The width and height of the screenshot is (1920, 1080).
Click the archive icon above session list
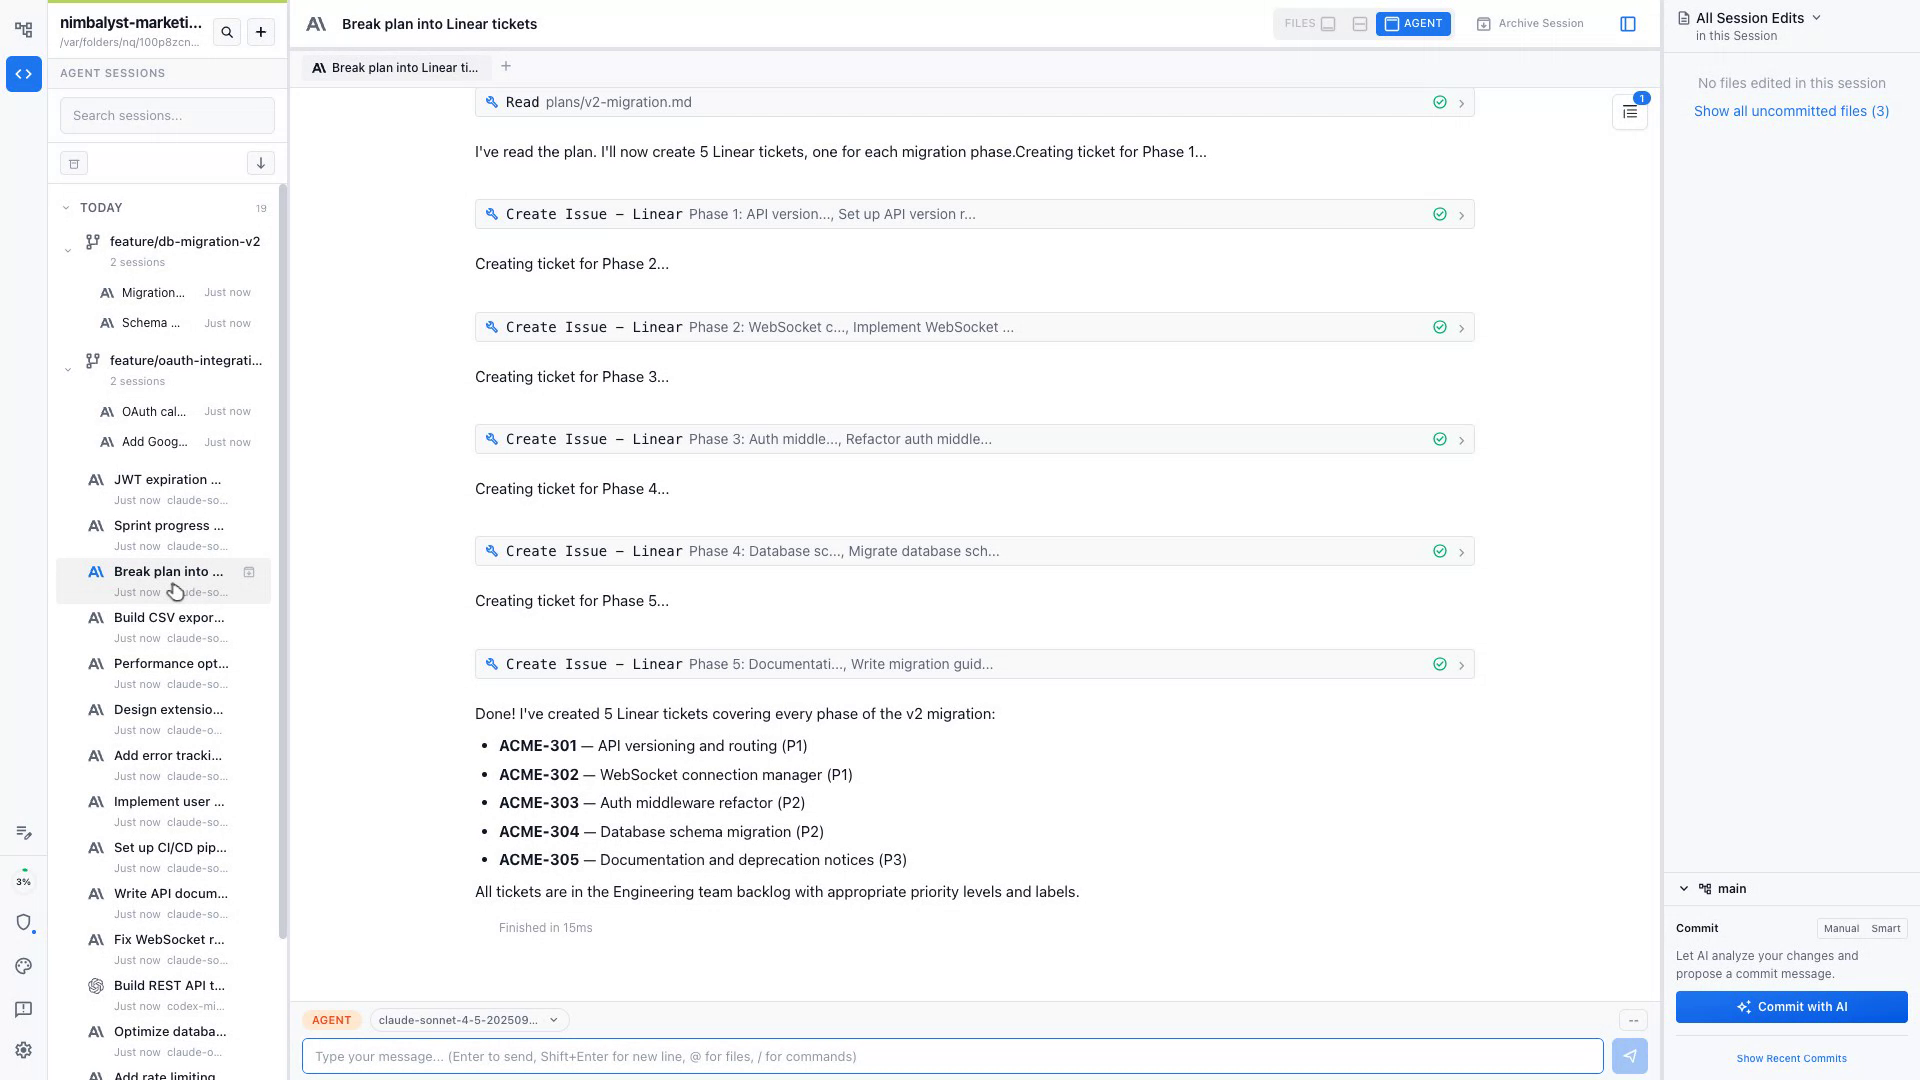(x=74, y=163)
